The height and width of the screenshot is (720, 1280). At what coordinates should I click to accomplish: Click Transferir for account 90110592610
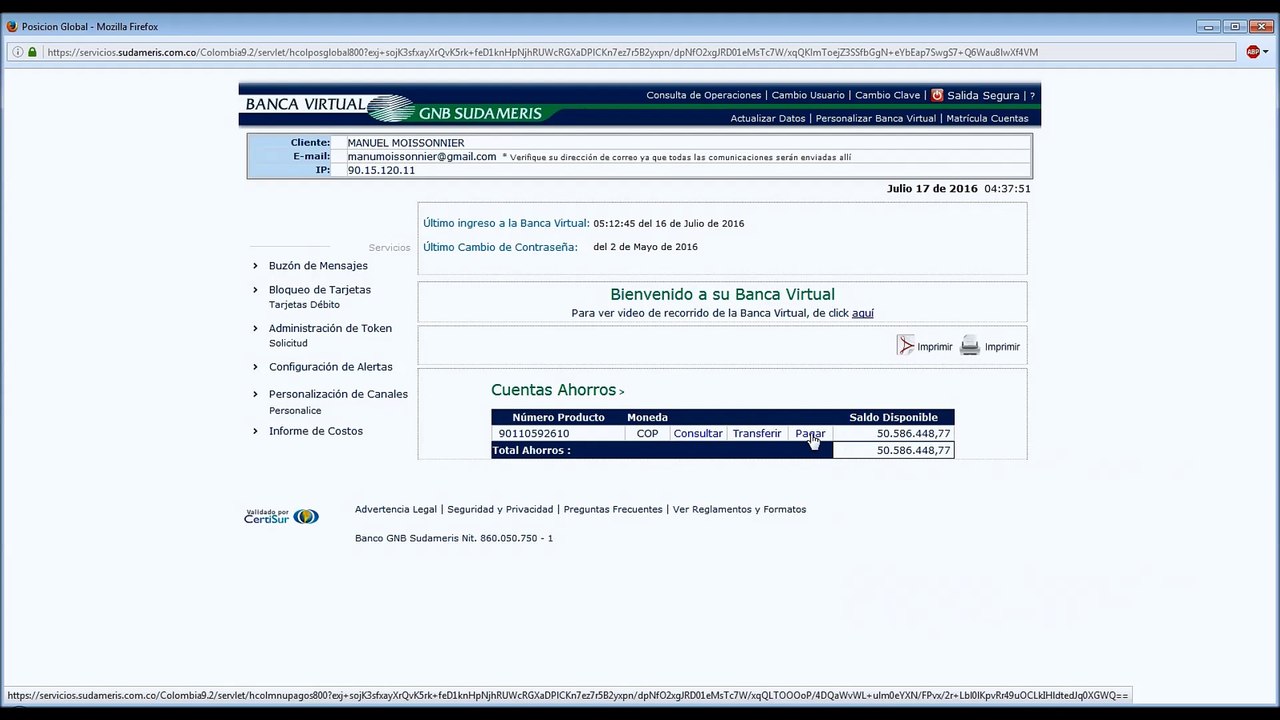[x=756, y=433]
